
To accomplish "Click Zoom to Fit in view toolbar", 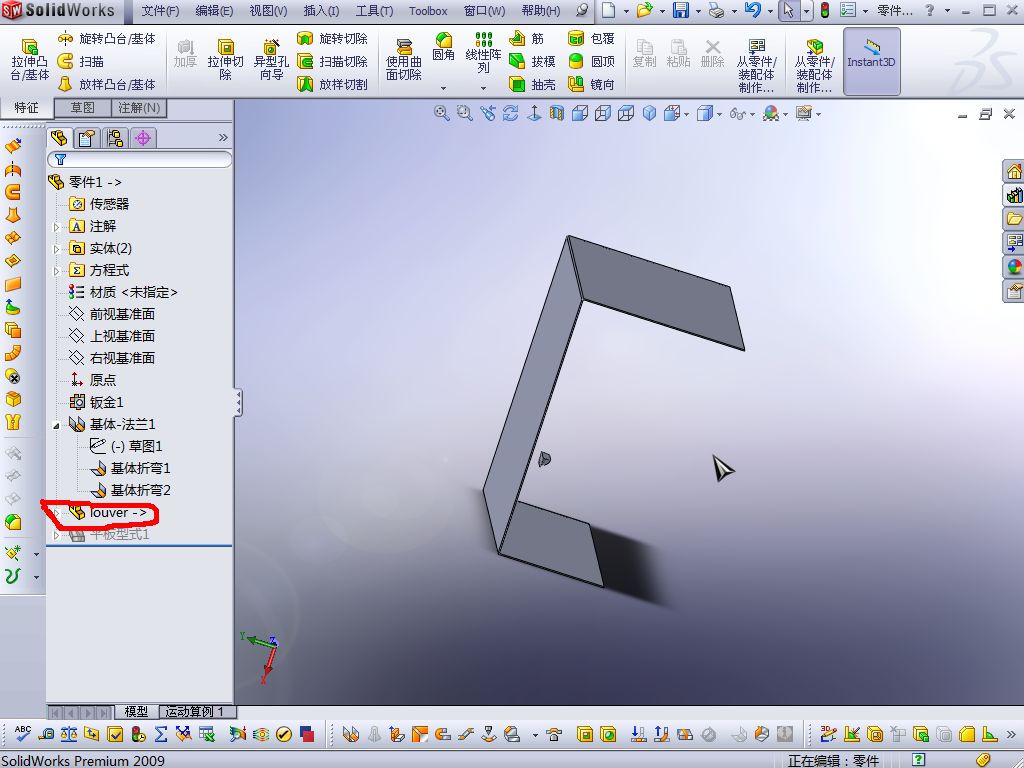I will (x=441, y=114).
